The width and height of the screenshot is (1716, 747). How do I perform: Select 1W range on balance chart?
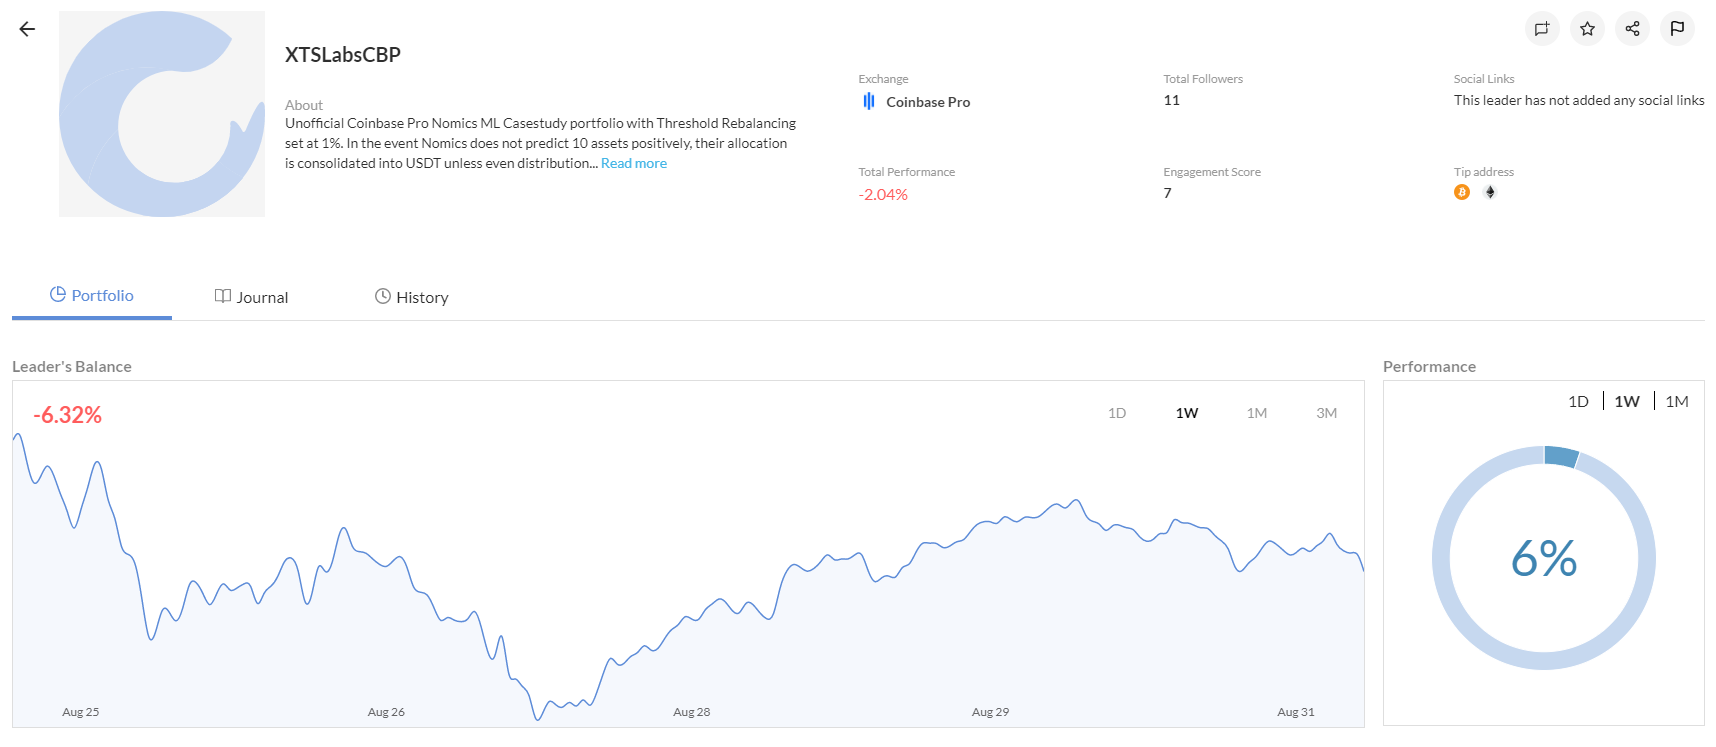click(1187, 413)
